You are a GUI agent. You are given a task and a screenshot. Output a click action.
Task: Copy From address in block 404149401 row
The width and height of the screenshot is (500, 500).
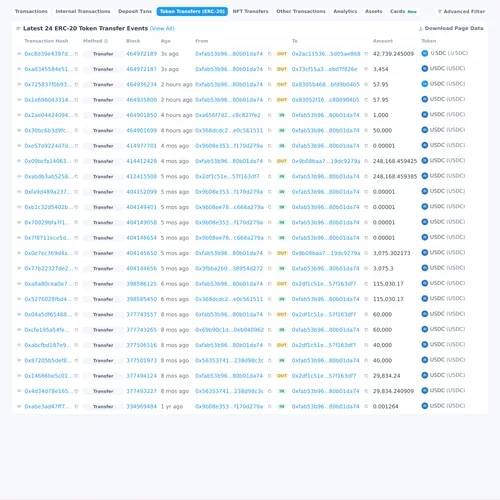(x=270, y=207)
